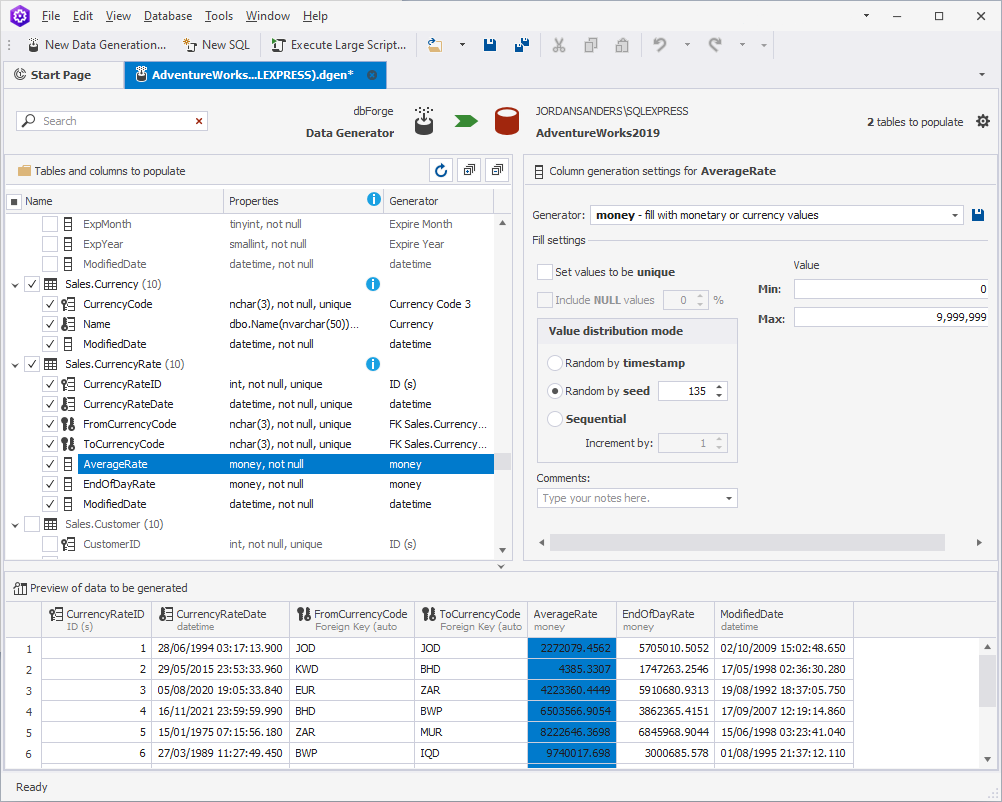
Task: Open the Generator dropdown list
Action: 955,215
